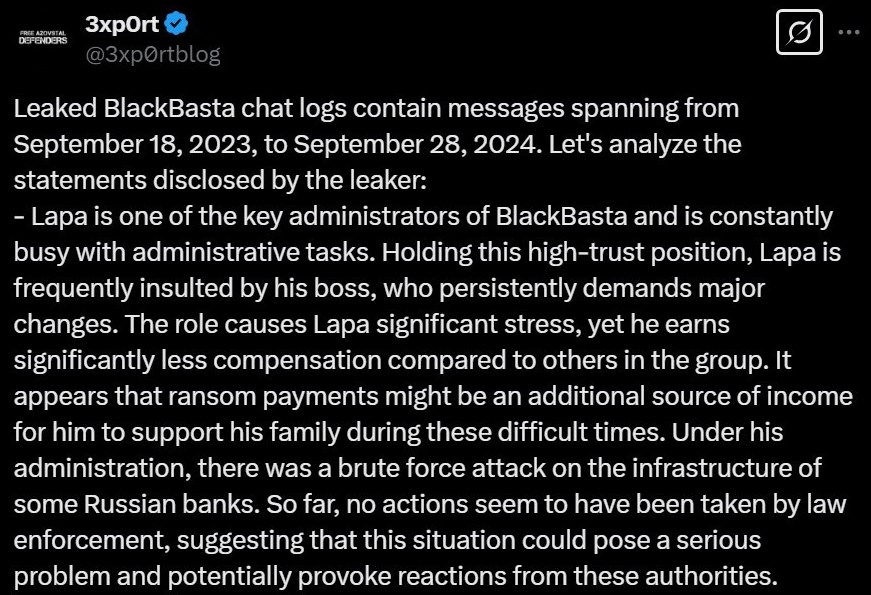Click the blue verified checkmark badge

(177, 24)
